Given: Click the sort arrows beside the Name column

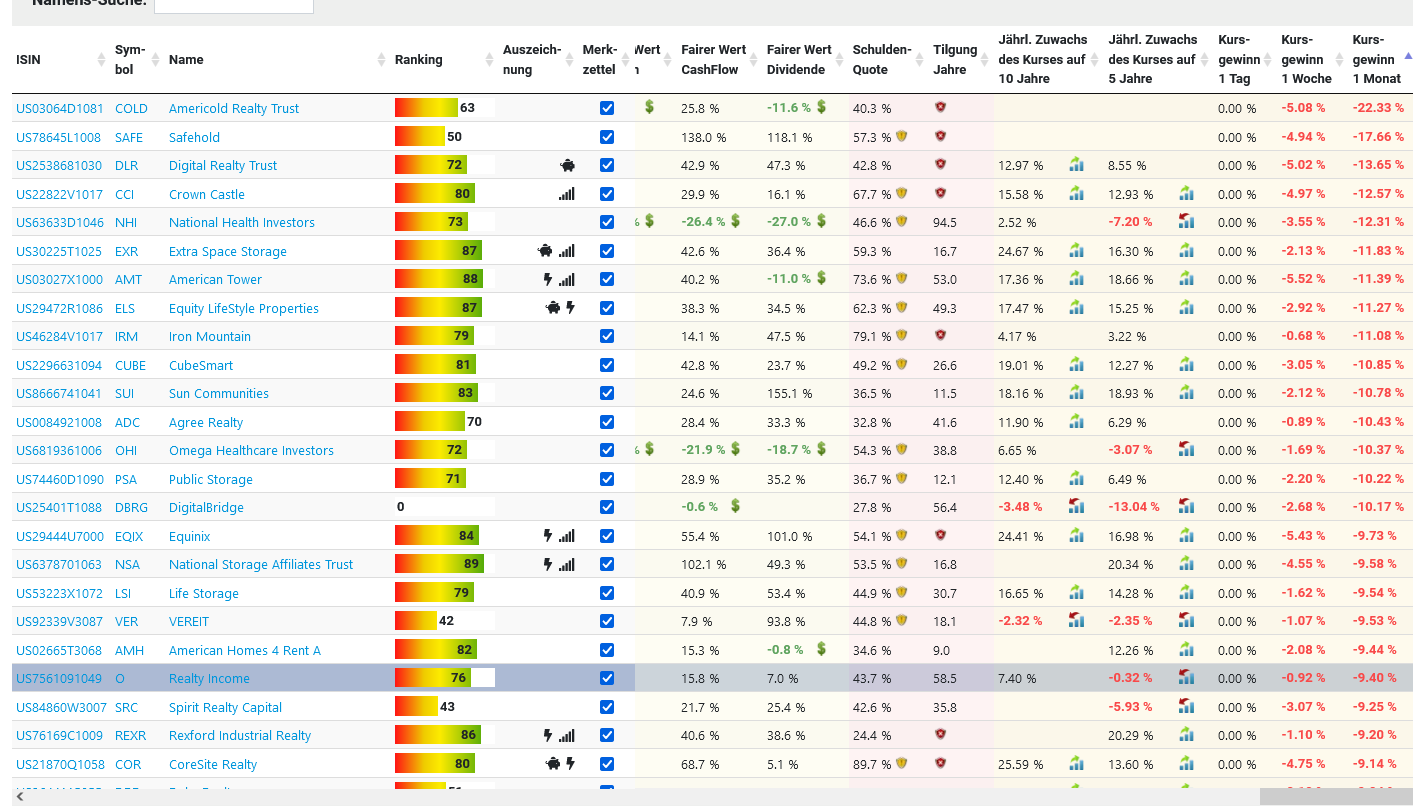Looking at the screenshot, I should (x=381, y=60).
